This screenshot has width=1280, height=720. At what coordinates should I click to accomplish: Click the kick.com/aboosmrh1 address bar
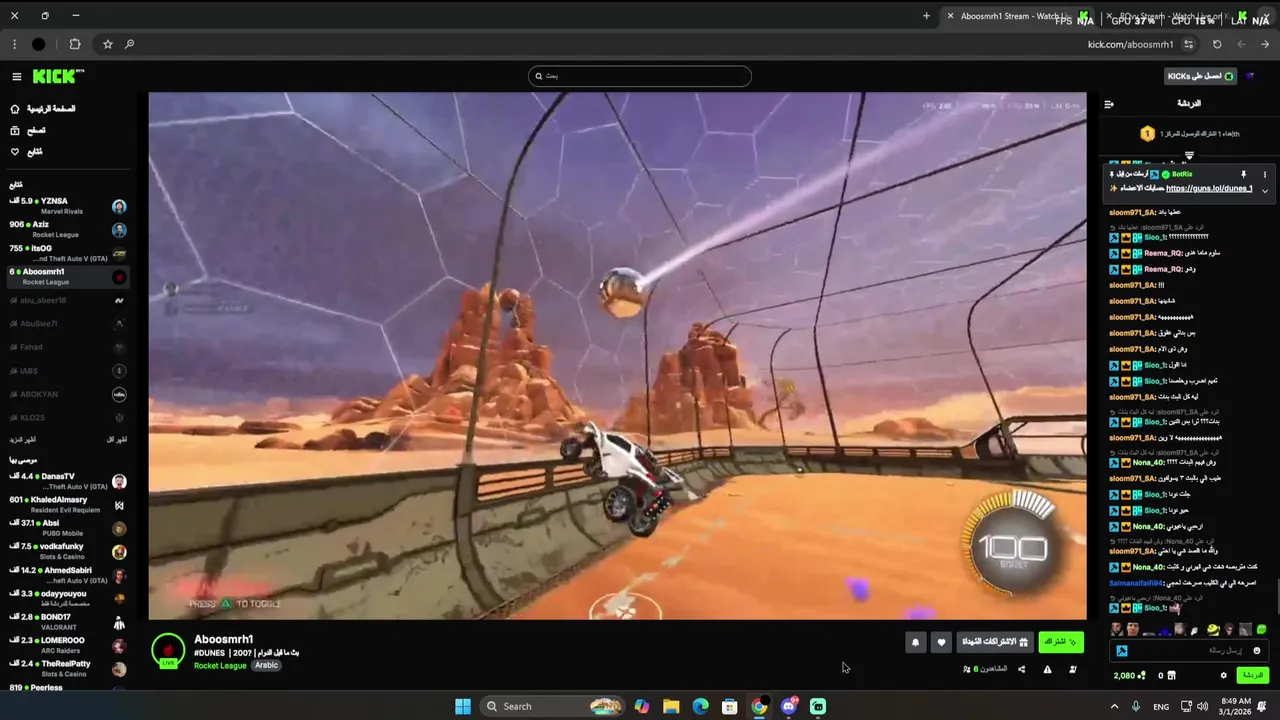click(1131, 44)
